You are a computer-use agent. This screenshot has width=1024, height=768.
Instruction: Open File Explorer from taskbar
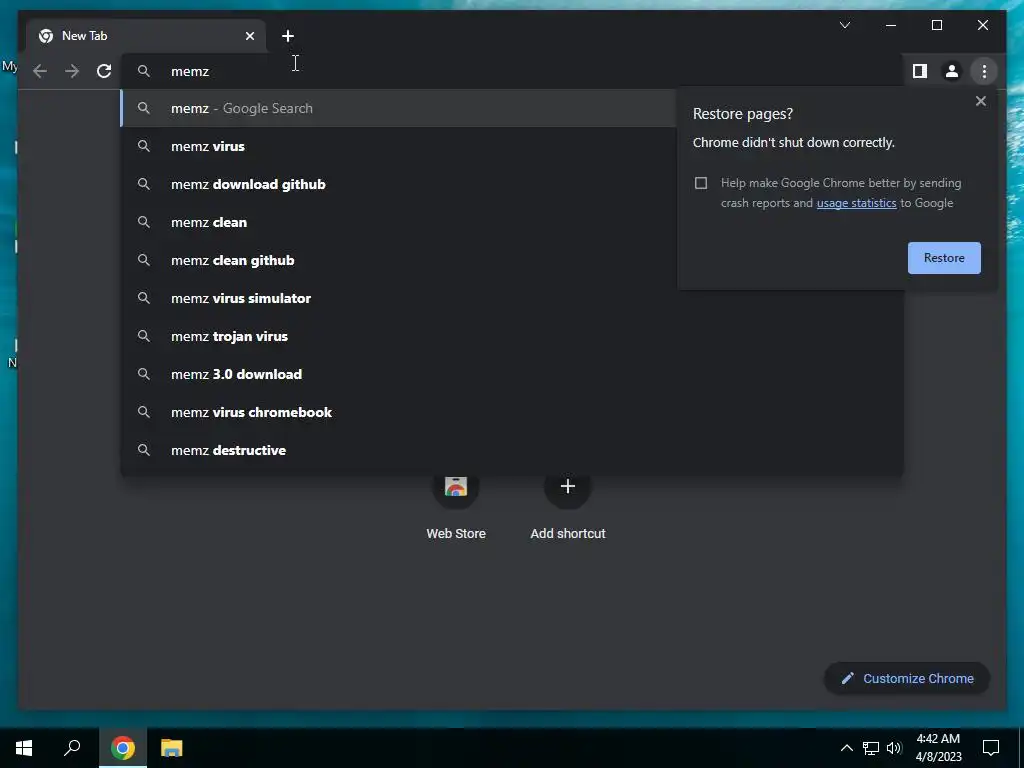point(171,748)
